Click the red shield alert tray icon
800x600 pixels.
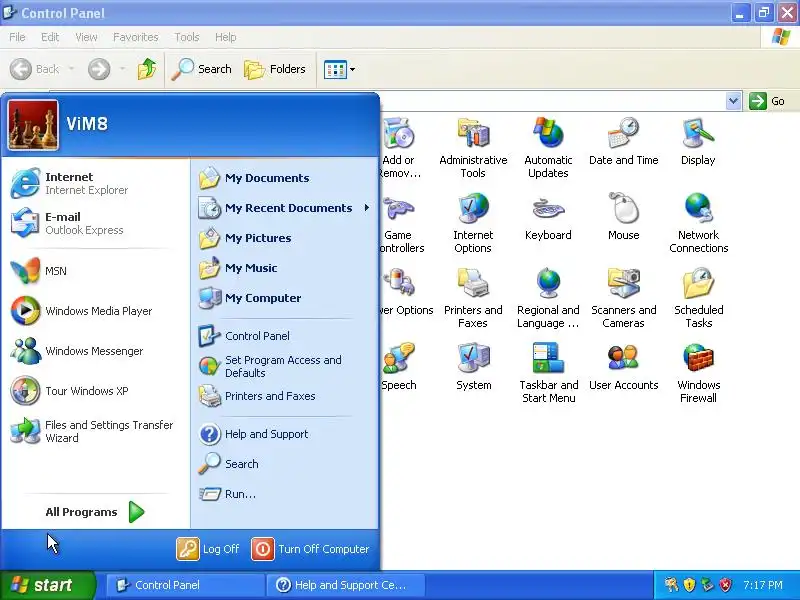coord(726,585)
